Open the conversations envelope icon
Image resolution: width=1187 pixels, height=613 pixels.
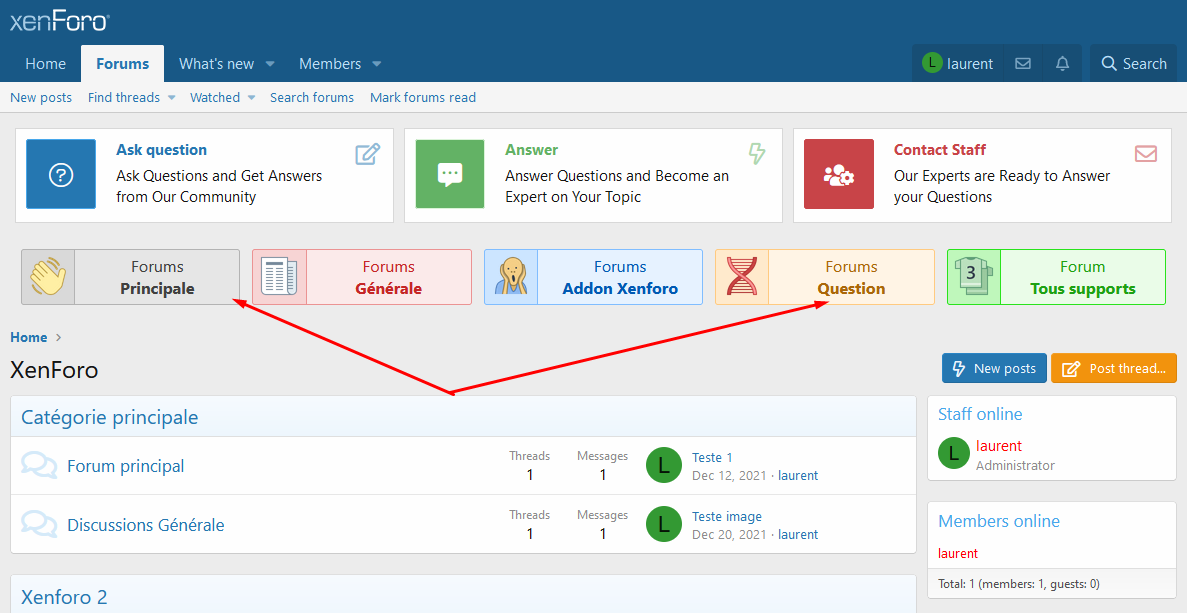click(1023, 64)
